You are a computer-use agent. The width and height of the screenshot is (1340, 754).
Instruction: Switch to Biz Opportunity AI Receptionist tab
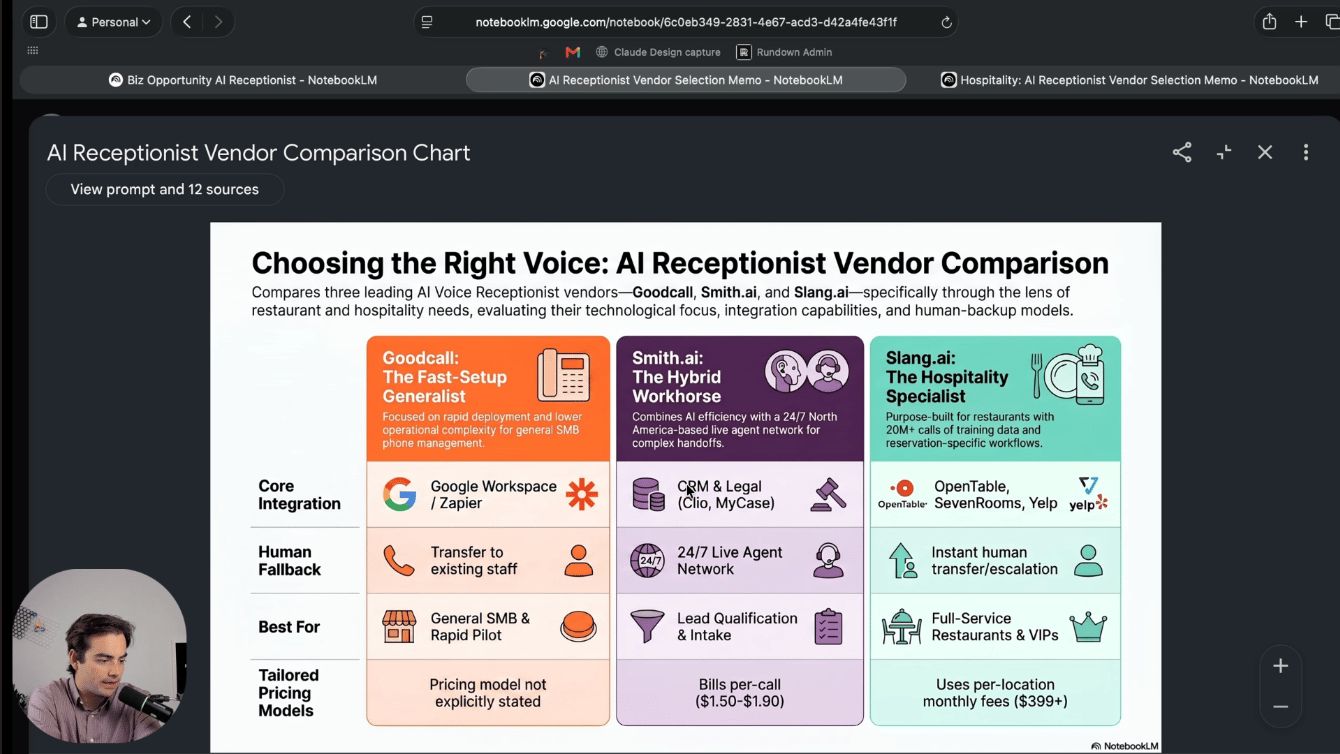(243, 80)
